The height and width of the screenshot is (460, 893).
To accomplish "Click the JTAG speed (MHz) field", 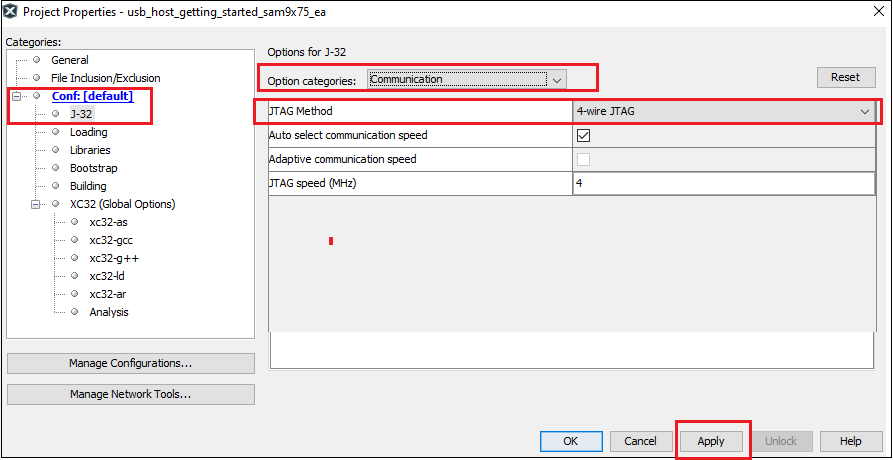I will point(724,184).
